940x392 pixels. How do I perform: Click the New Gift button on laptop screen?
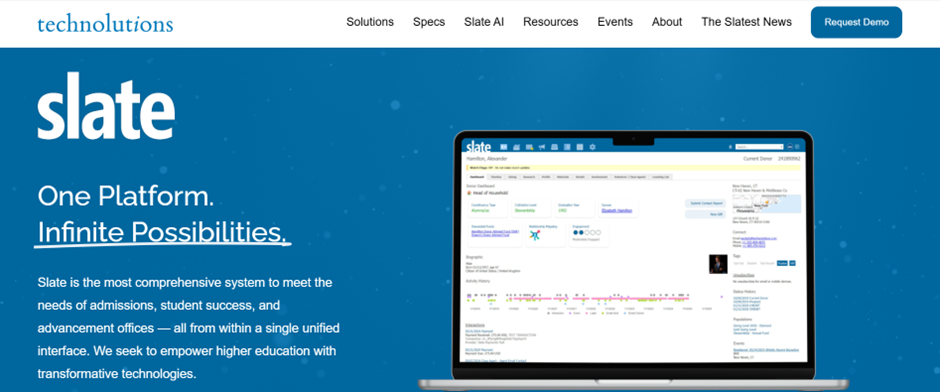tap(706, 214)
